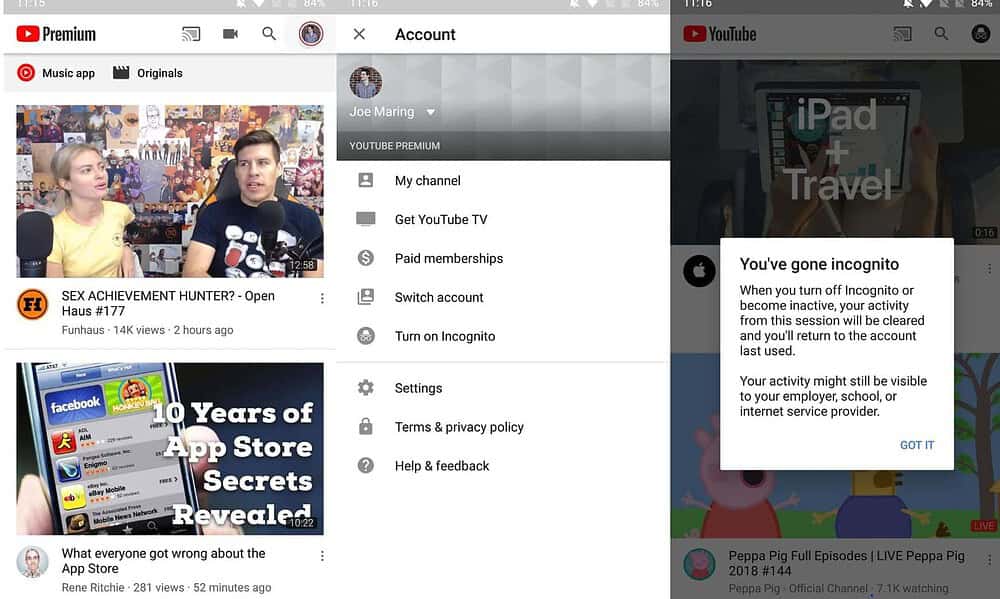
Task: Open the Peppa Pig channel avatar
Action: point(699,565)
